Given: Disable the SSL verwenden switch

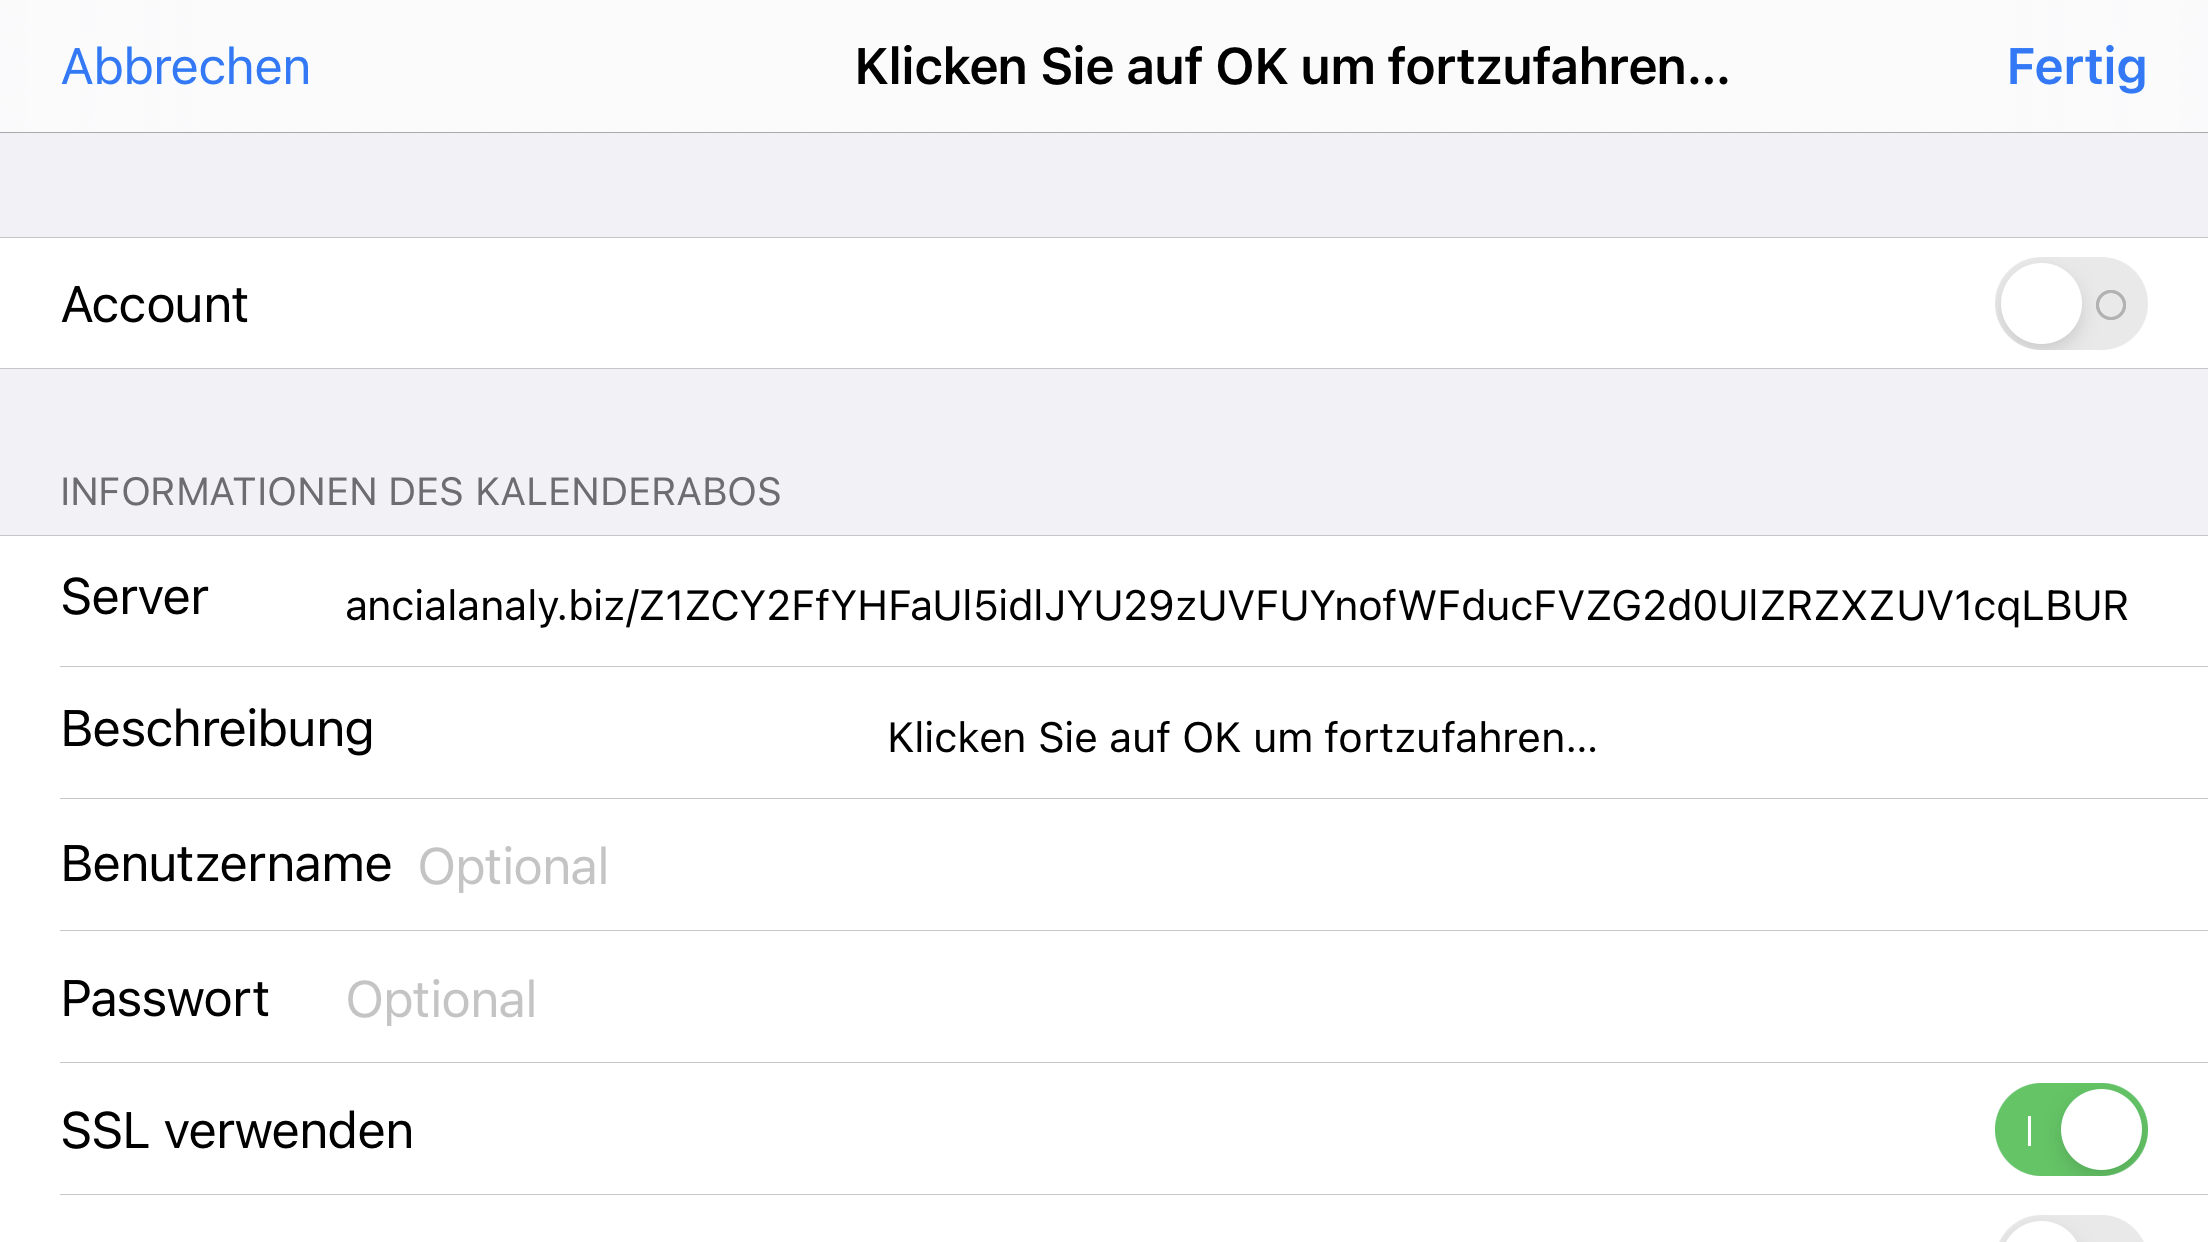Looking at the screenshot, I should (2070, 1130).
